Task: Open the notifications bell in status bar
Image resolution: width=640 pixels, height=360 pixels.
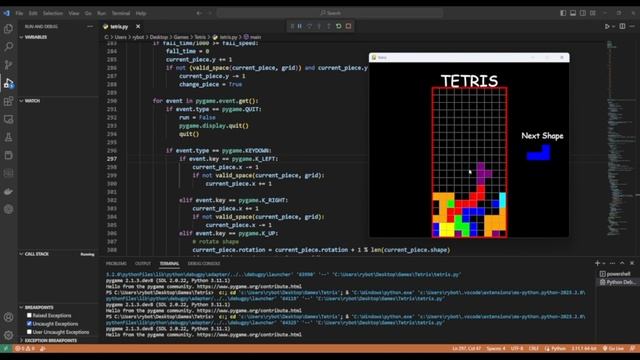Action: tap(632, 349)
